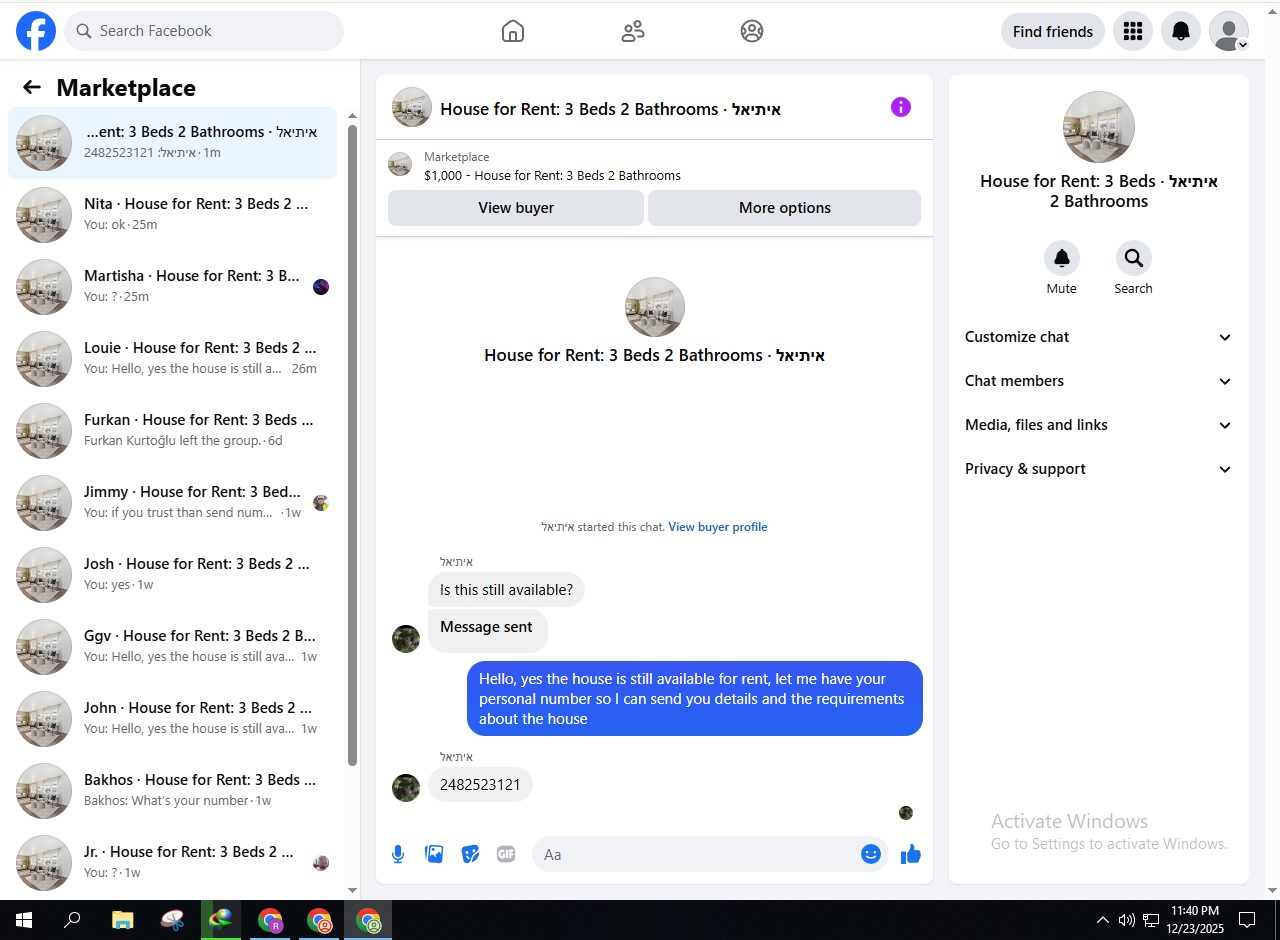
Task: Expand the Customize chat section
Action: pyautogui.click(x=1099, y=337)
